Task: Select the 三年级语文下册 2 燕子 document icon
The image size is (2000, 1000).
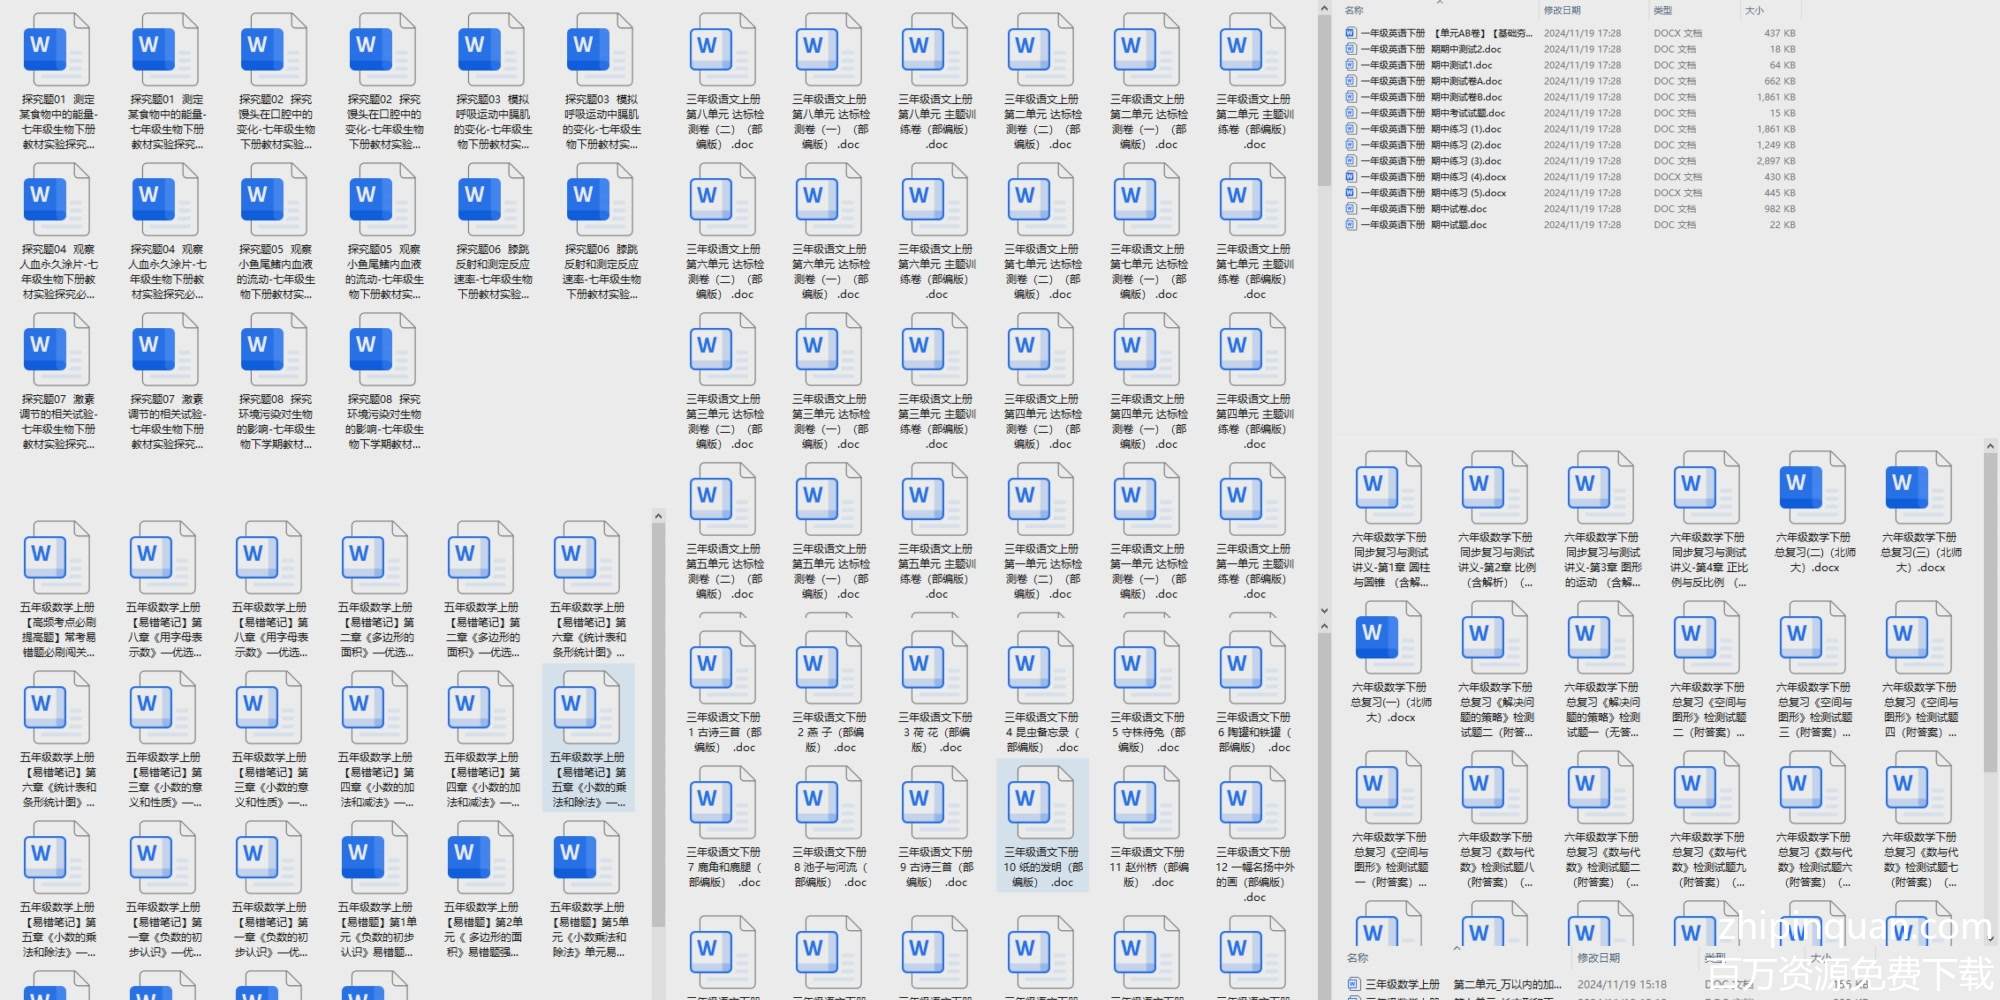Action: [830, 668]
